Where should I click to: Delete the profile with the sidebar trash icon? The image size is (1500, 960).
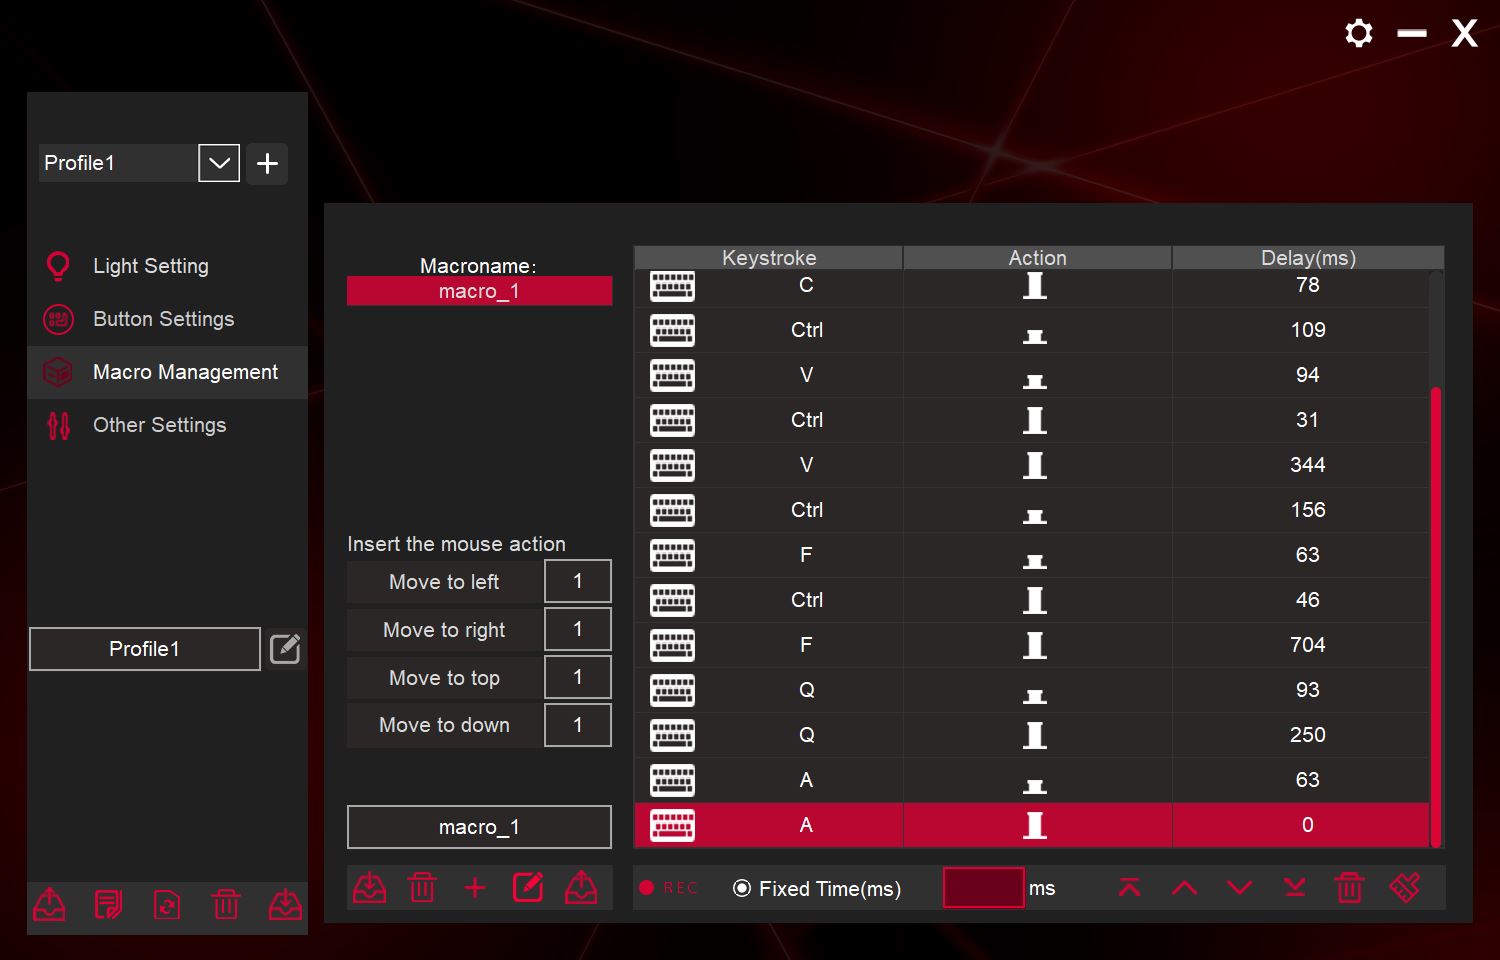226,905
